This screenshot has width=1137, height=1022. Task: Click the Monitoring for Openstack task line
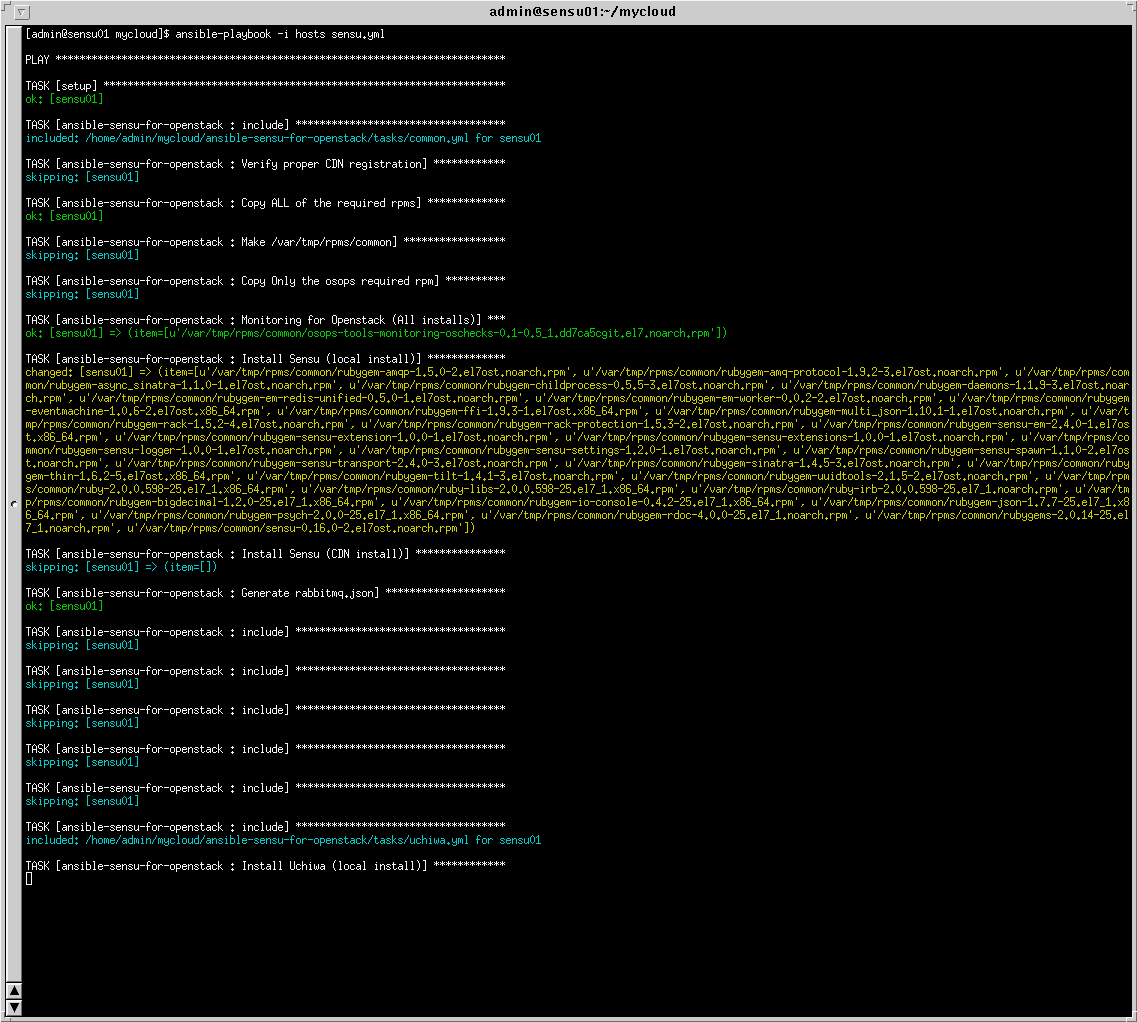[x=264, y=320]
